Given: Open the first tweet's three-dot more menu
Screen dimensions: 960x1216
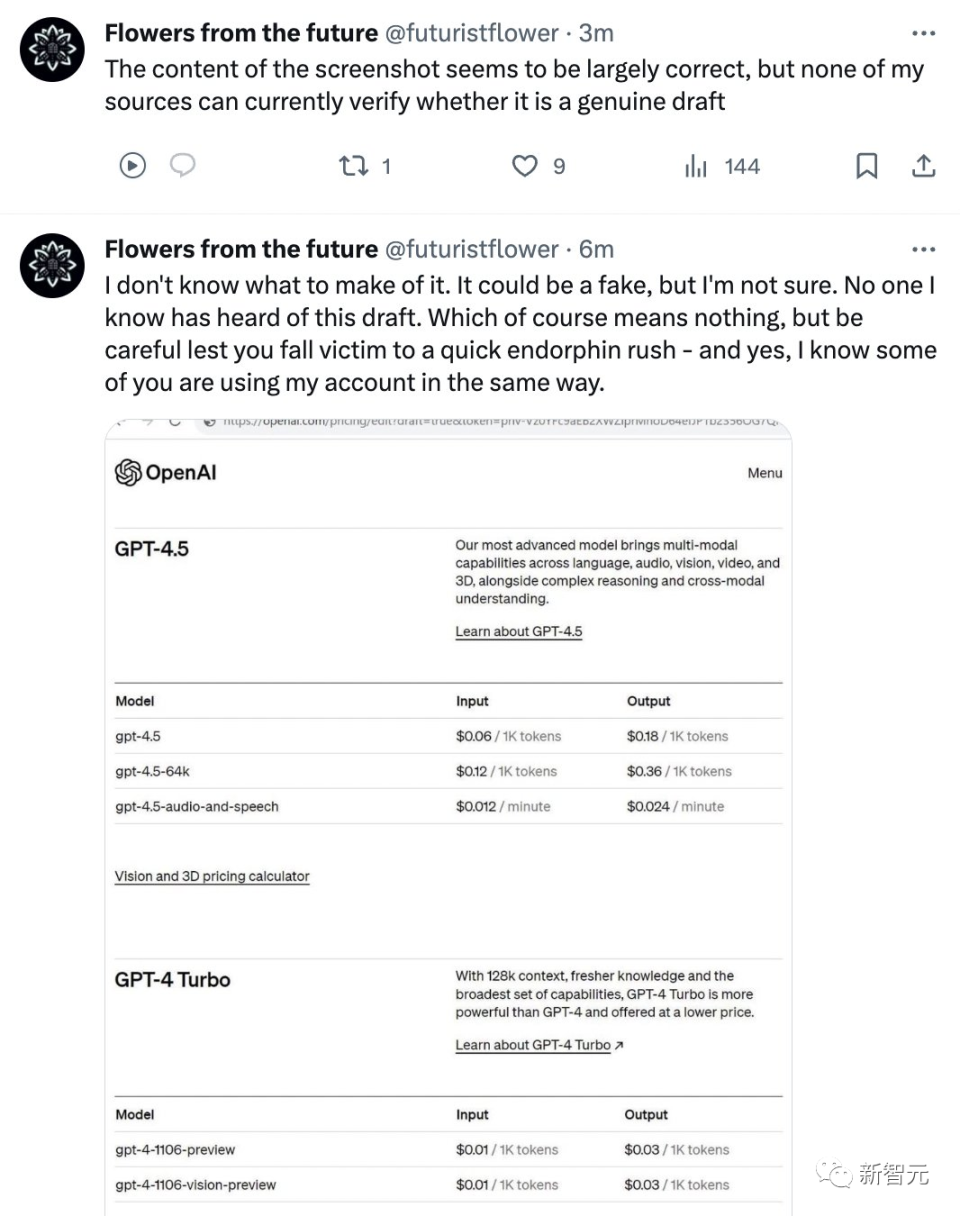Looking at the screenshot, I should point(923,33).
